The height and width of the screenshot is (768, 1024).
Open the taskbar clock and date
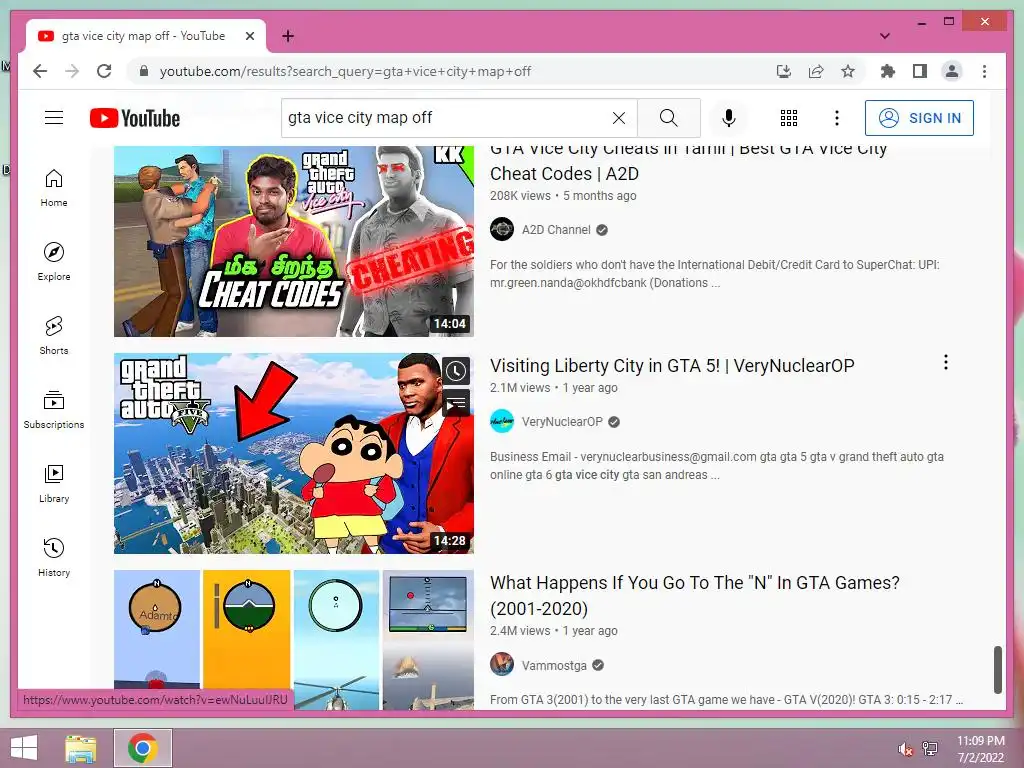tap(980, 749)
